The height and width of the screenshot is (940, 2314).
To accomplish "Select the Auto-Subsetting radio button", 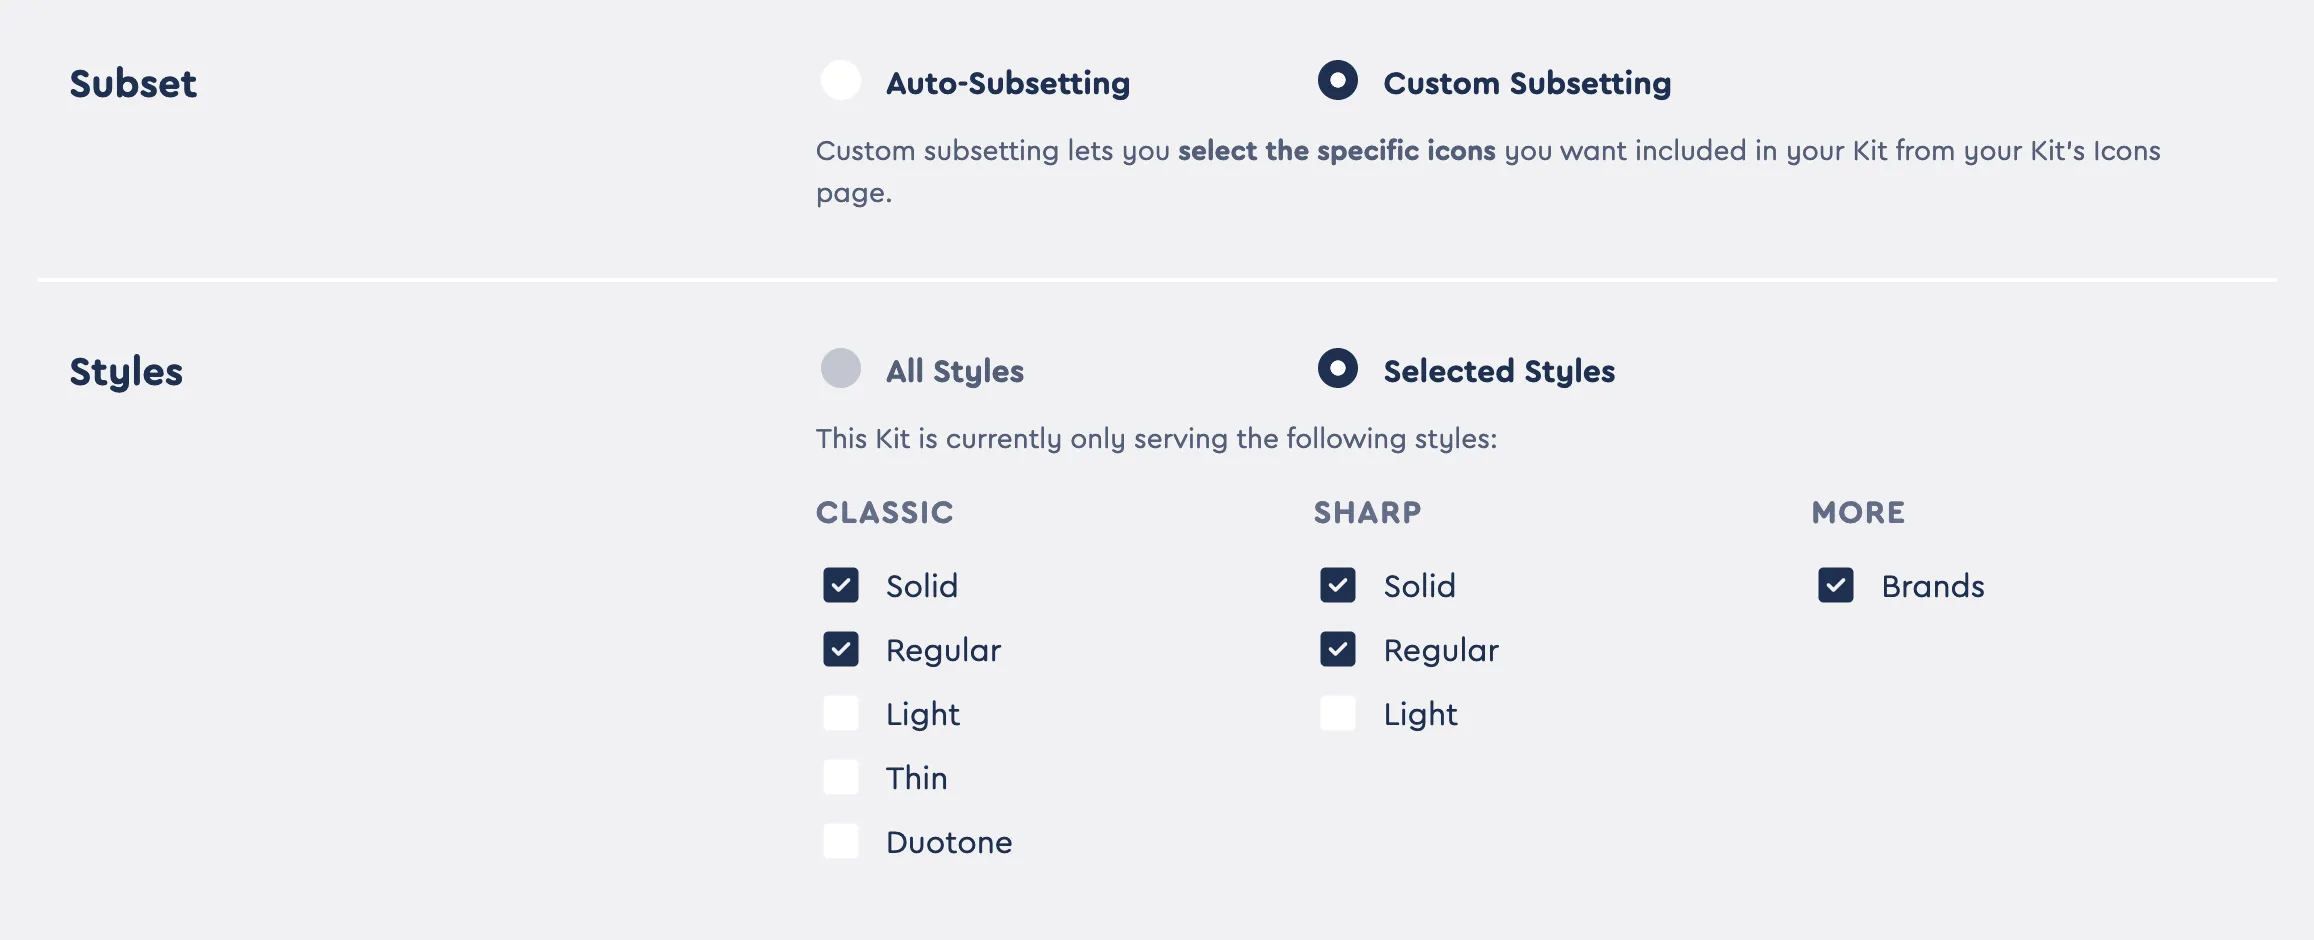I will pos(841,82).
